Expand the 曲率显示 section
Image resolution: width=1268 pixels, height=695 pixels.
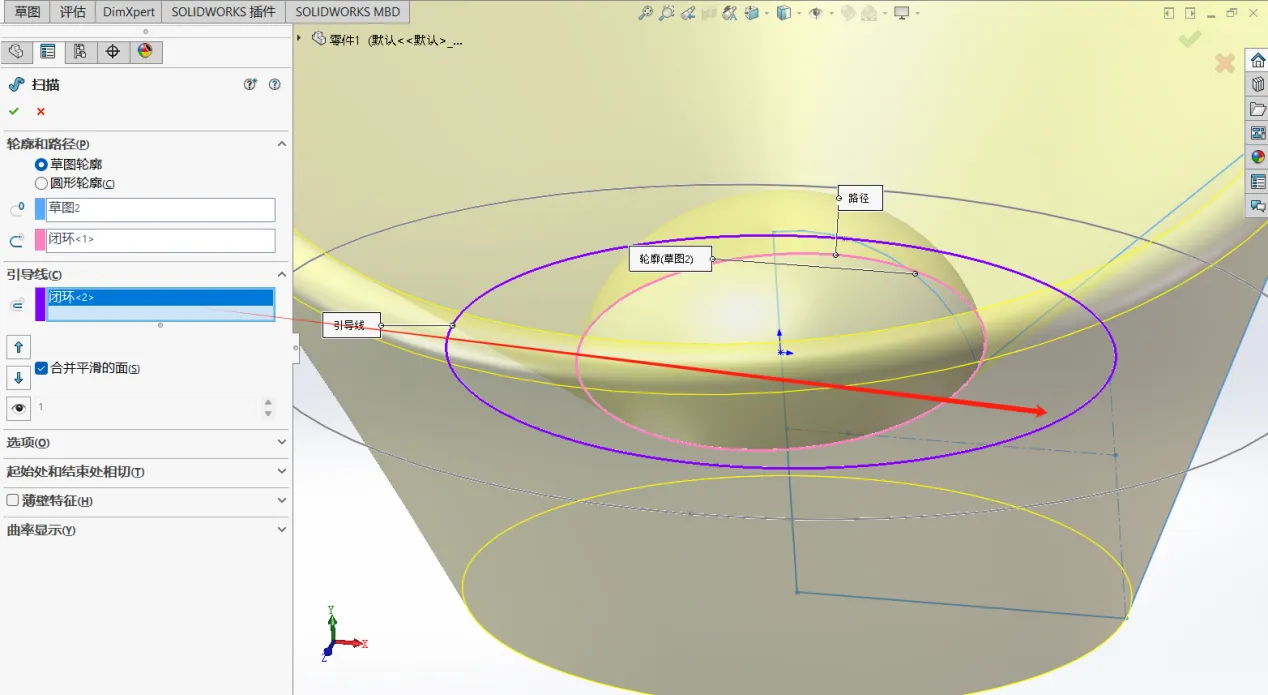pyautogui.click(x=281, y=529)
